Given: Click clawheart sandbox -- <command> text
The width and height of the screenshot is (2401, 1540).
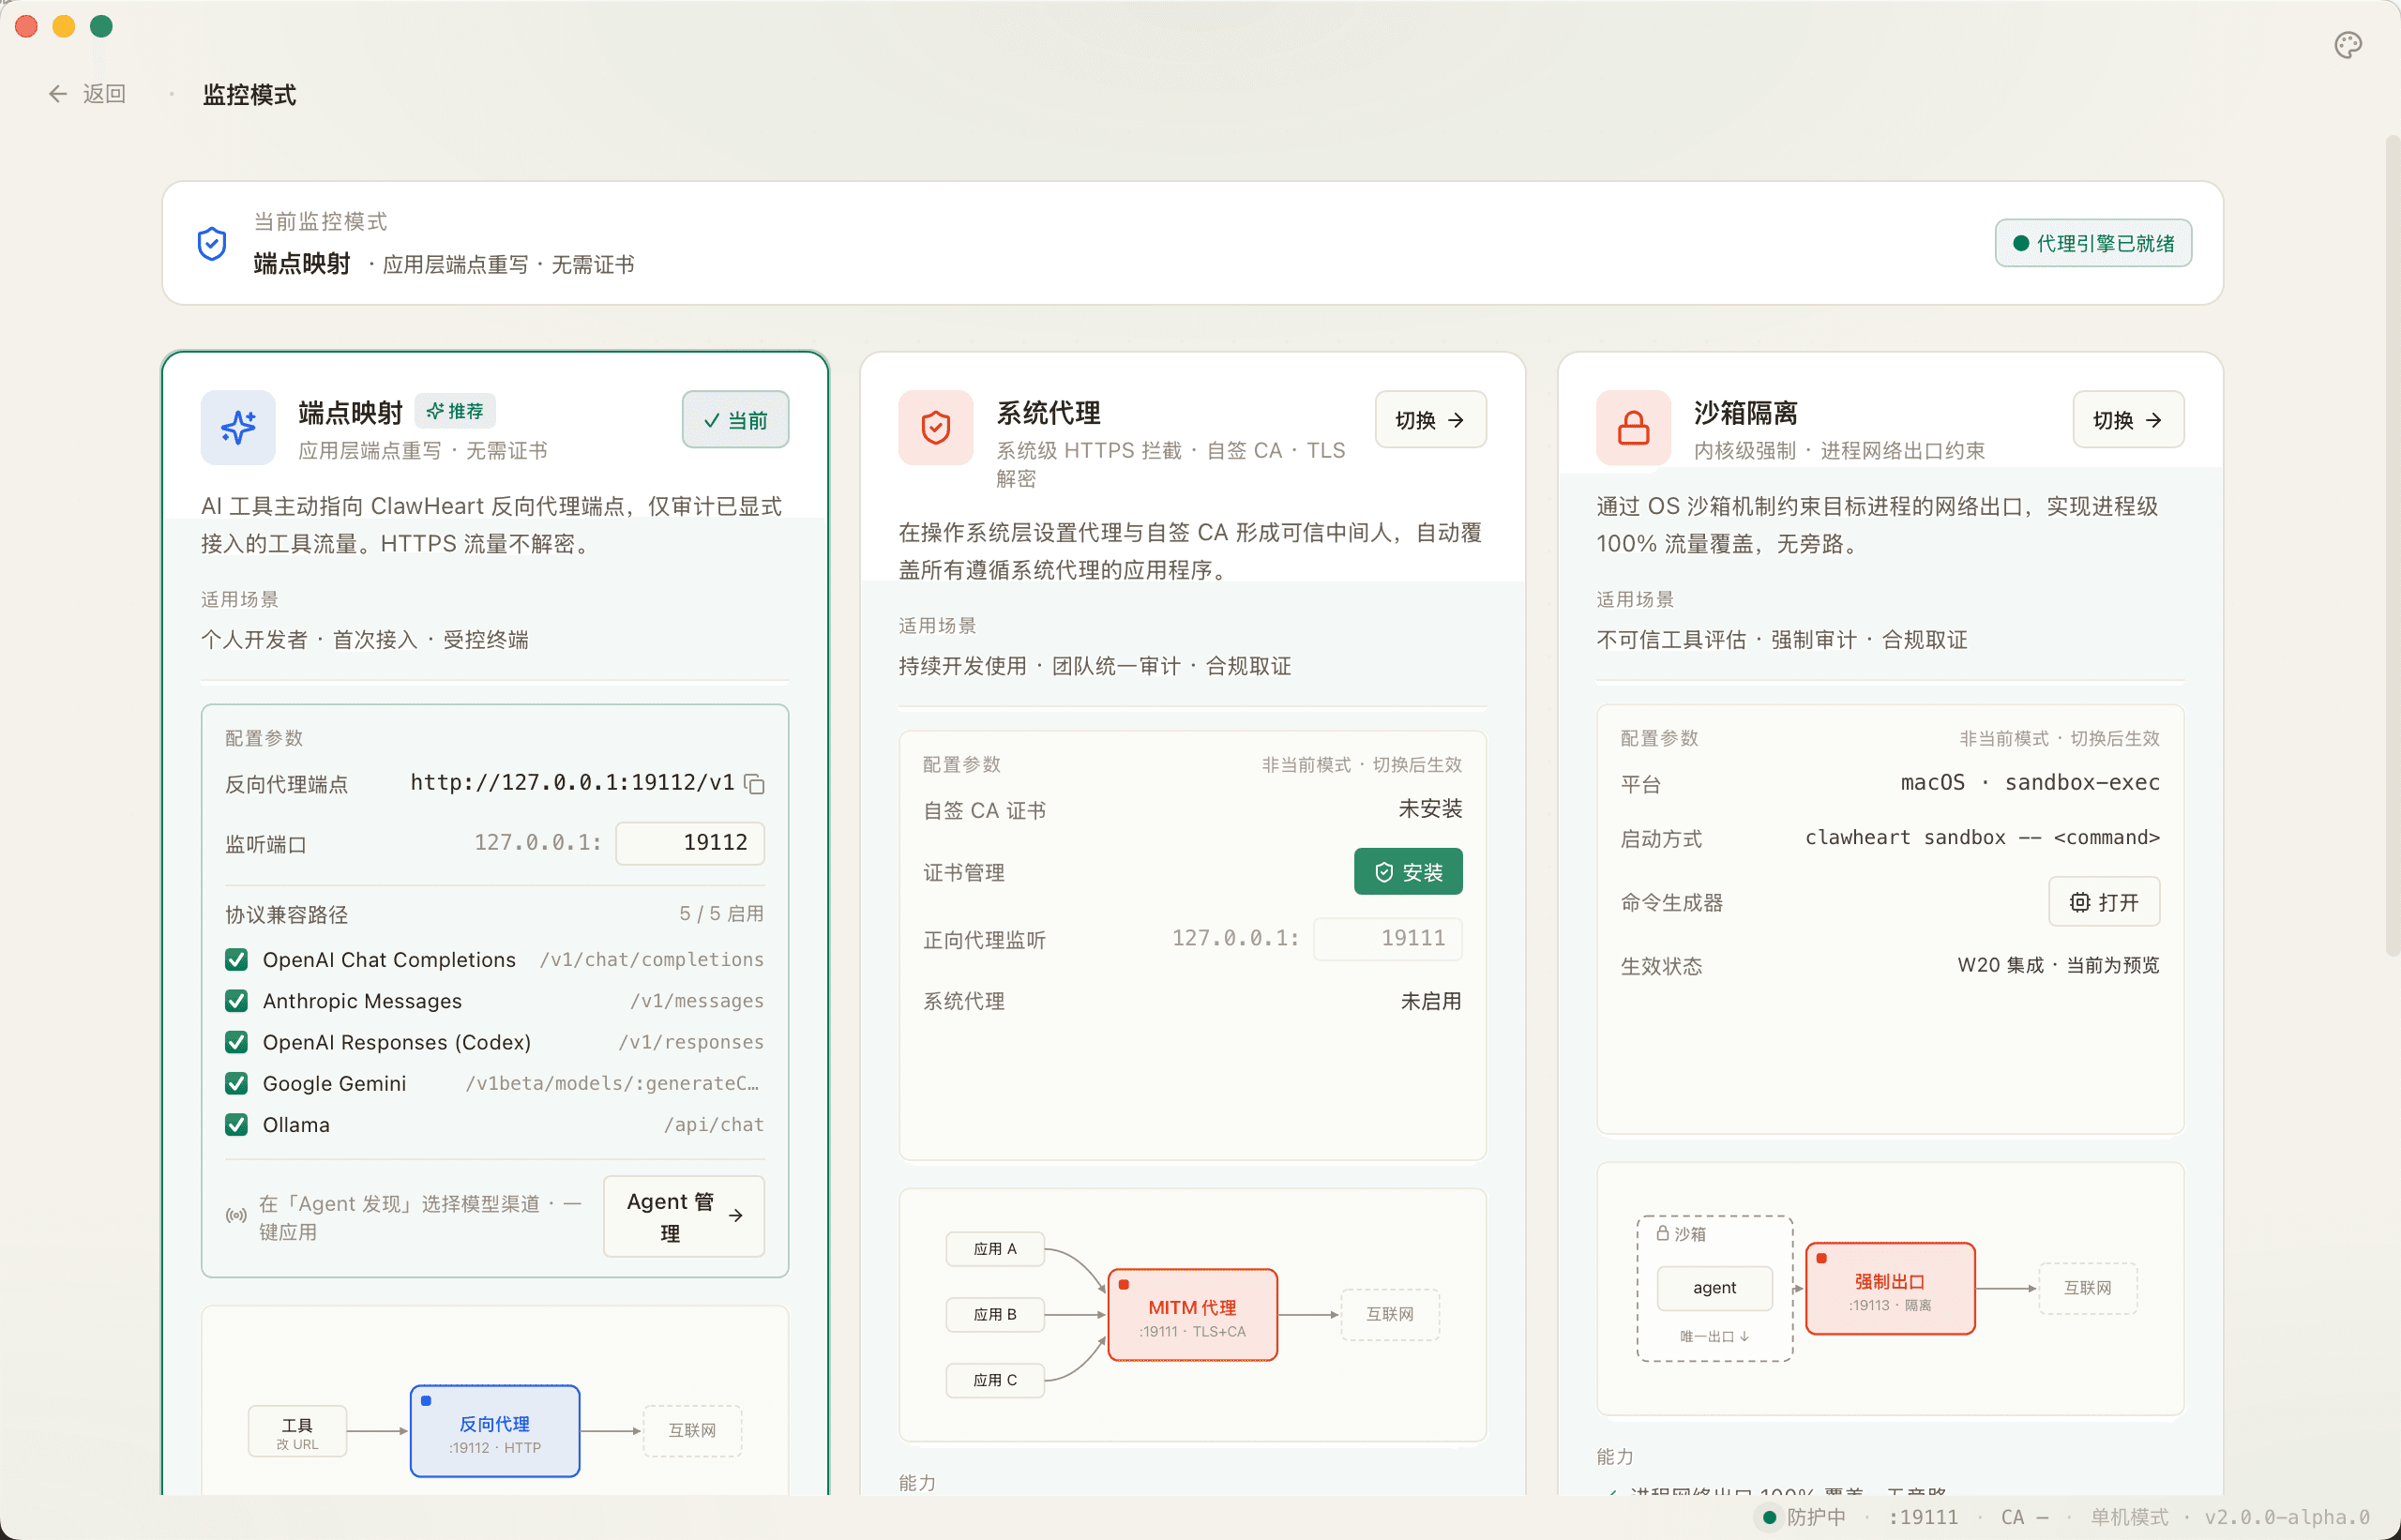Looking at the screenshot, I should (x=1982, y=837).
